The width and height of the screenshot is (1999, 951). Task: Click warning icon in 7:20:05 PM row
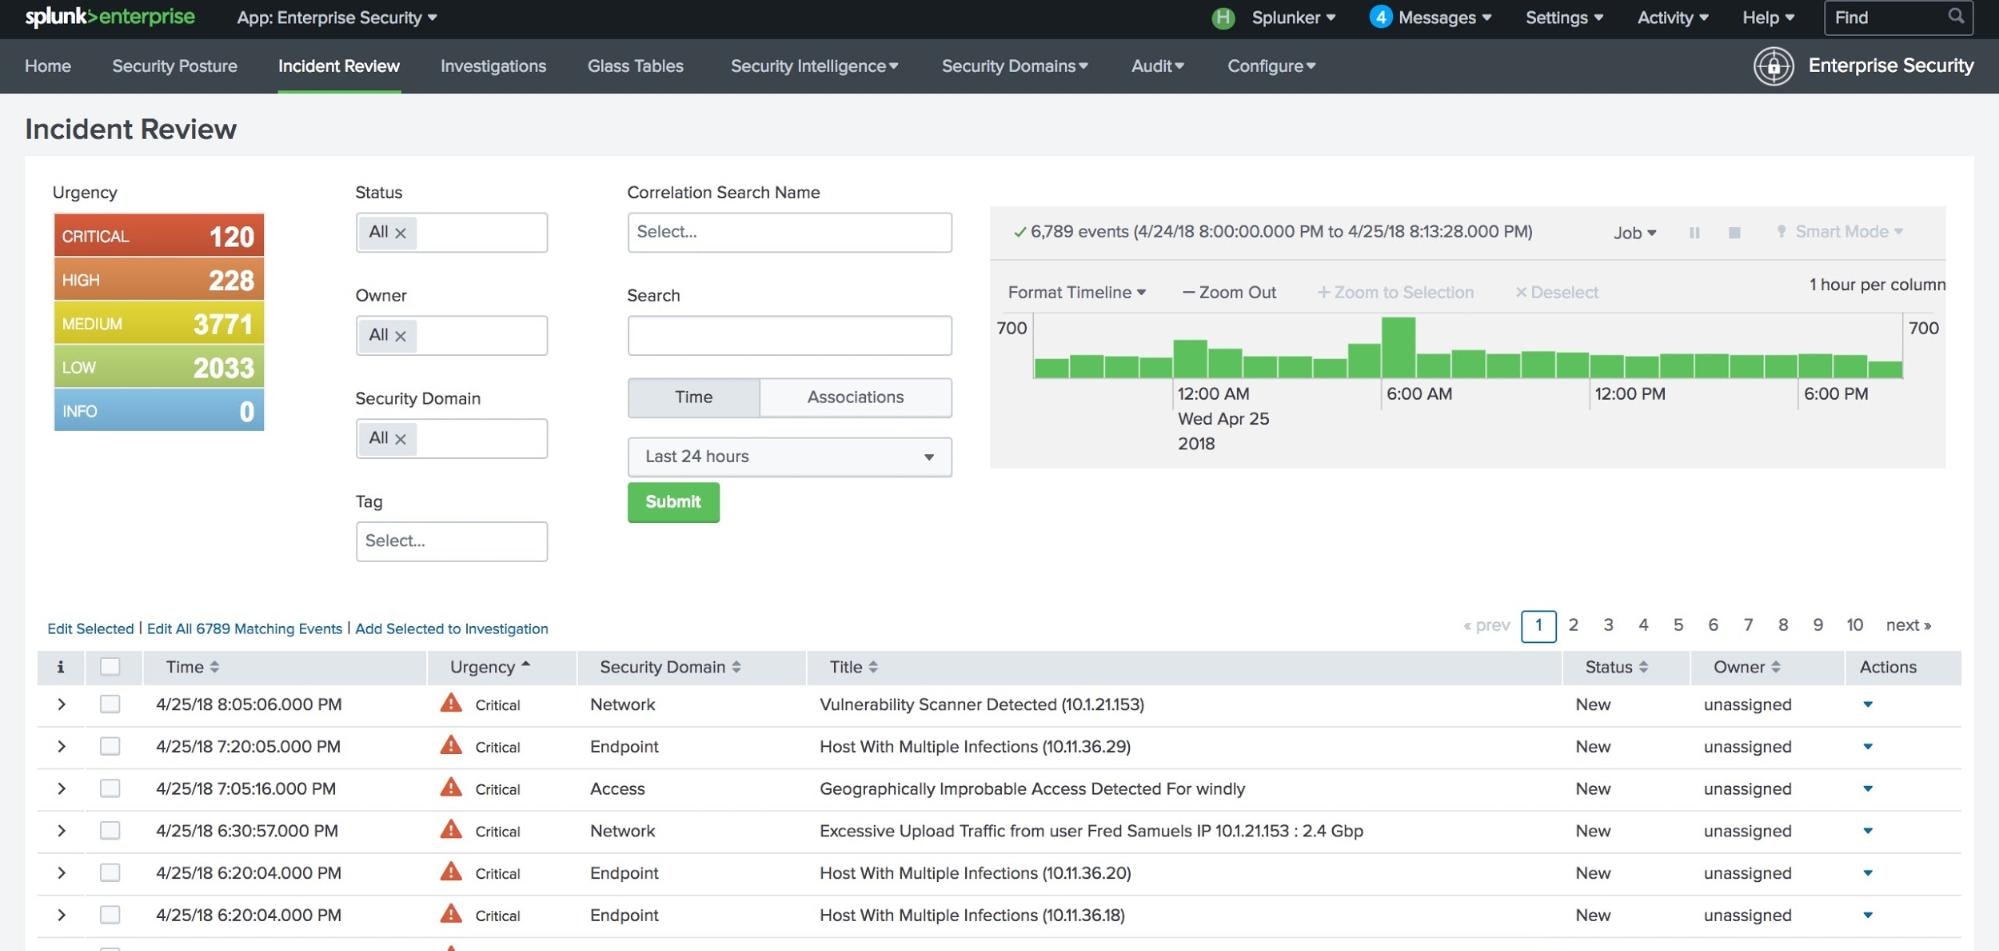[451, 745]
